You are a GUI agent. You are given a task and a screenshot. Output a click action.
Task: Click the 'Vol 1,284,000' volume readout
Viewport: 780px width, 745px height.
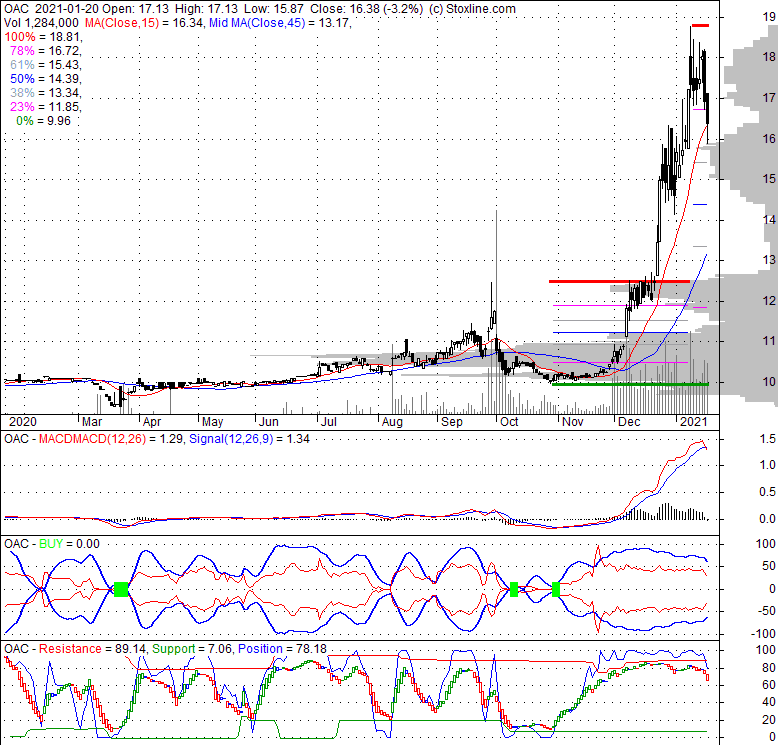pyautogui.click(x=41, y=22)
